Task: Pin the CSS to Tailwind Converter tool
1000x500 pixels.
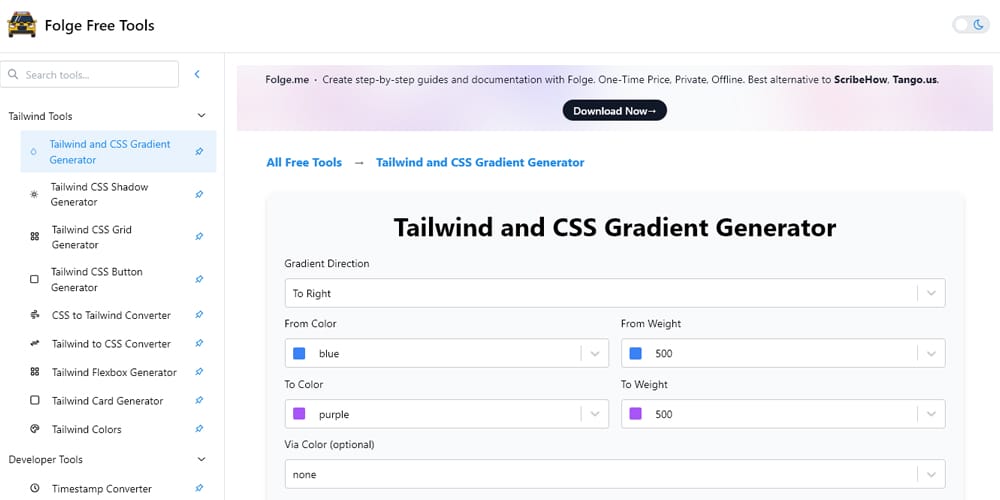Action: click(199, 315)
